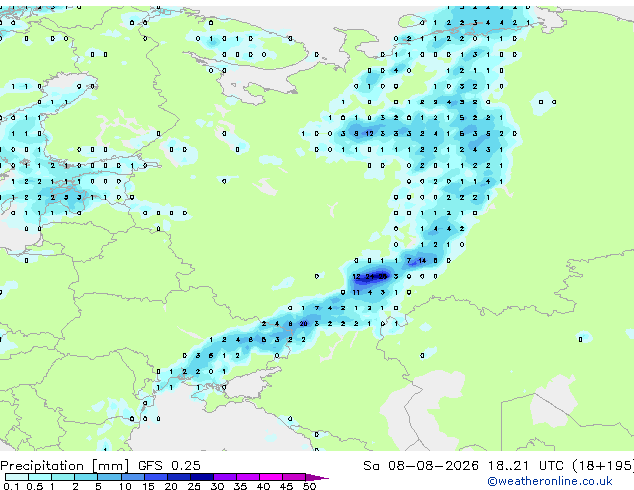This screenshot has height=490, width=634.
Task: Click the 5–10 mm legend color swatch
Action: [x=109, y=477]
